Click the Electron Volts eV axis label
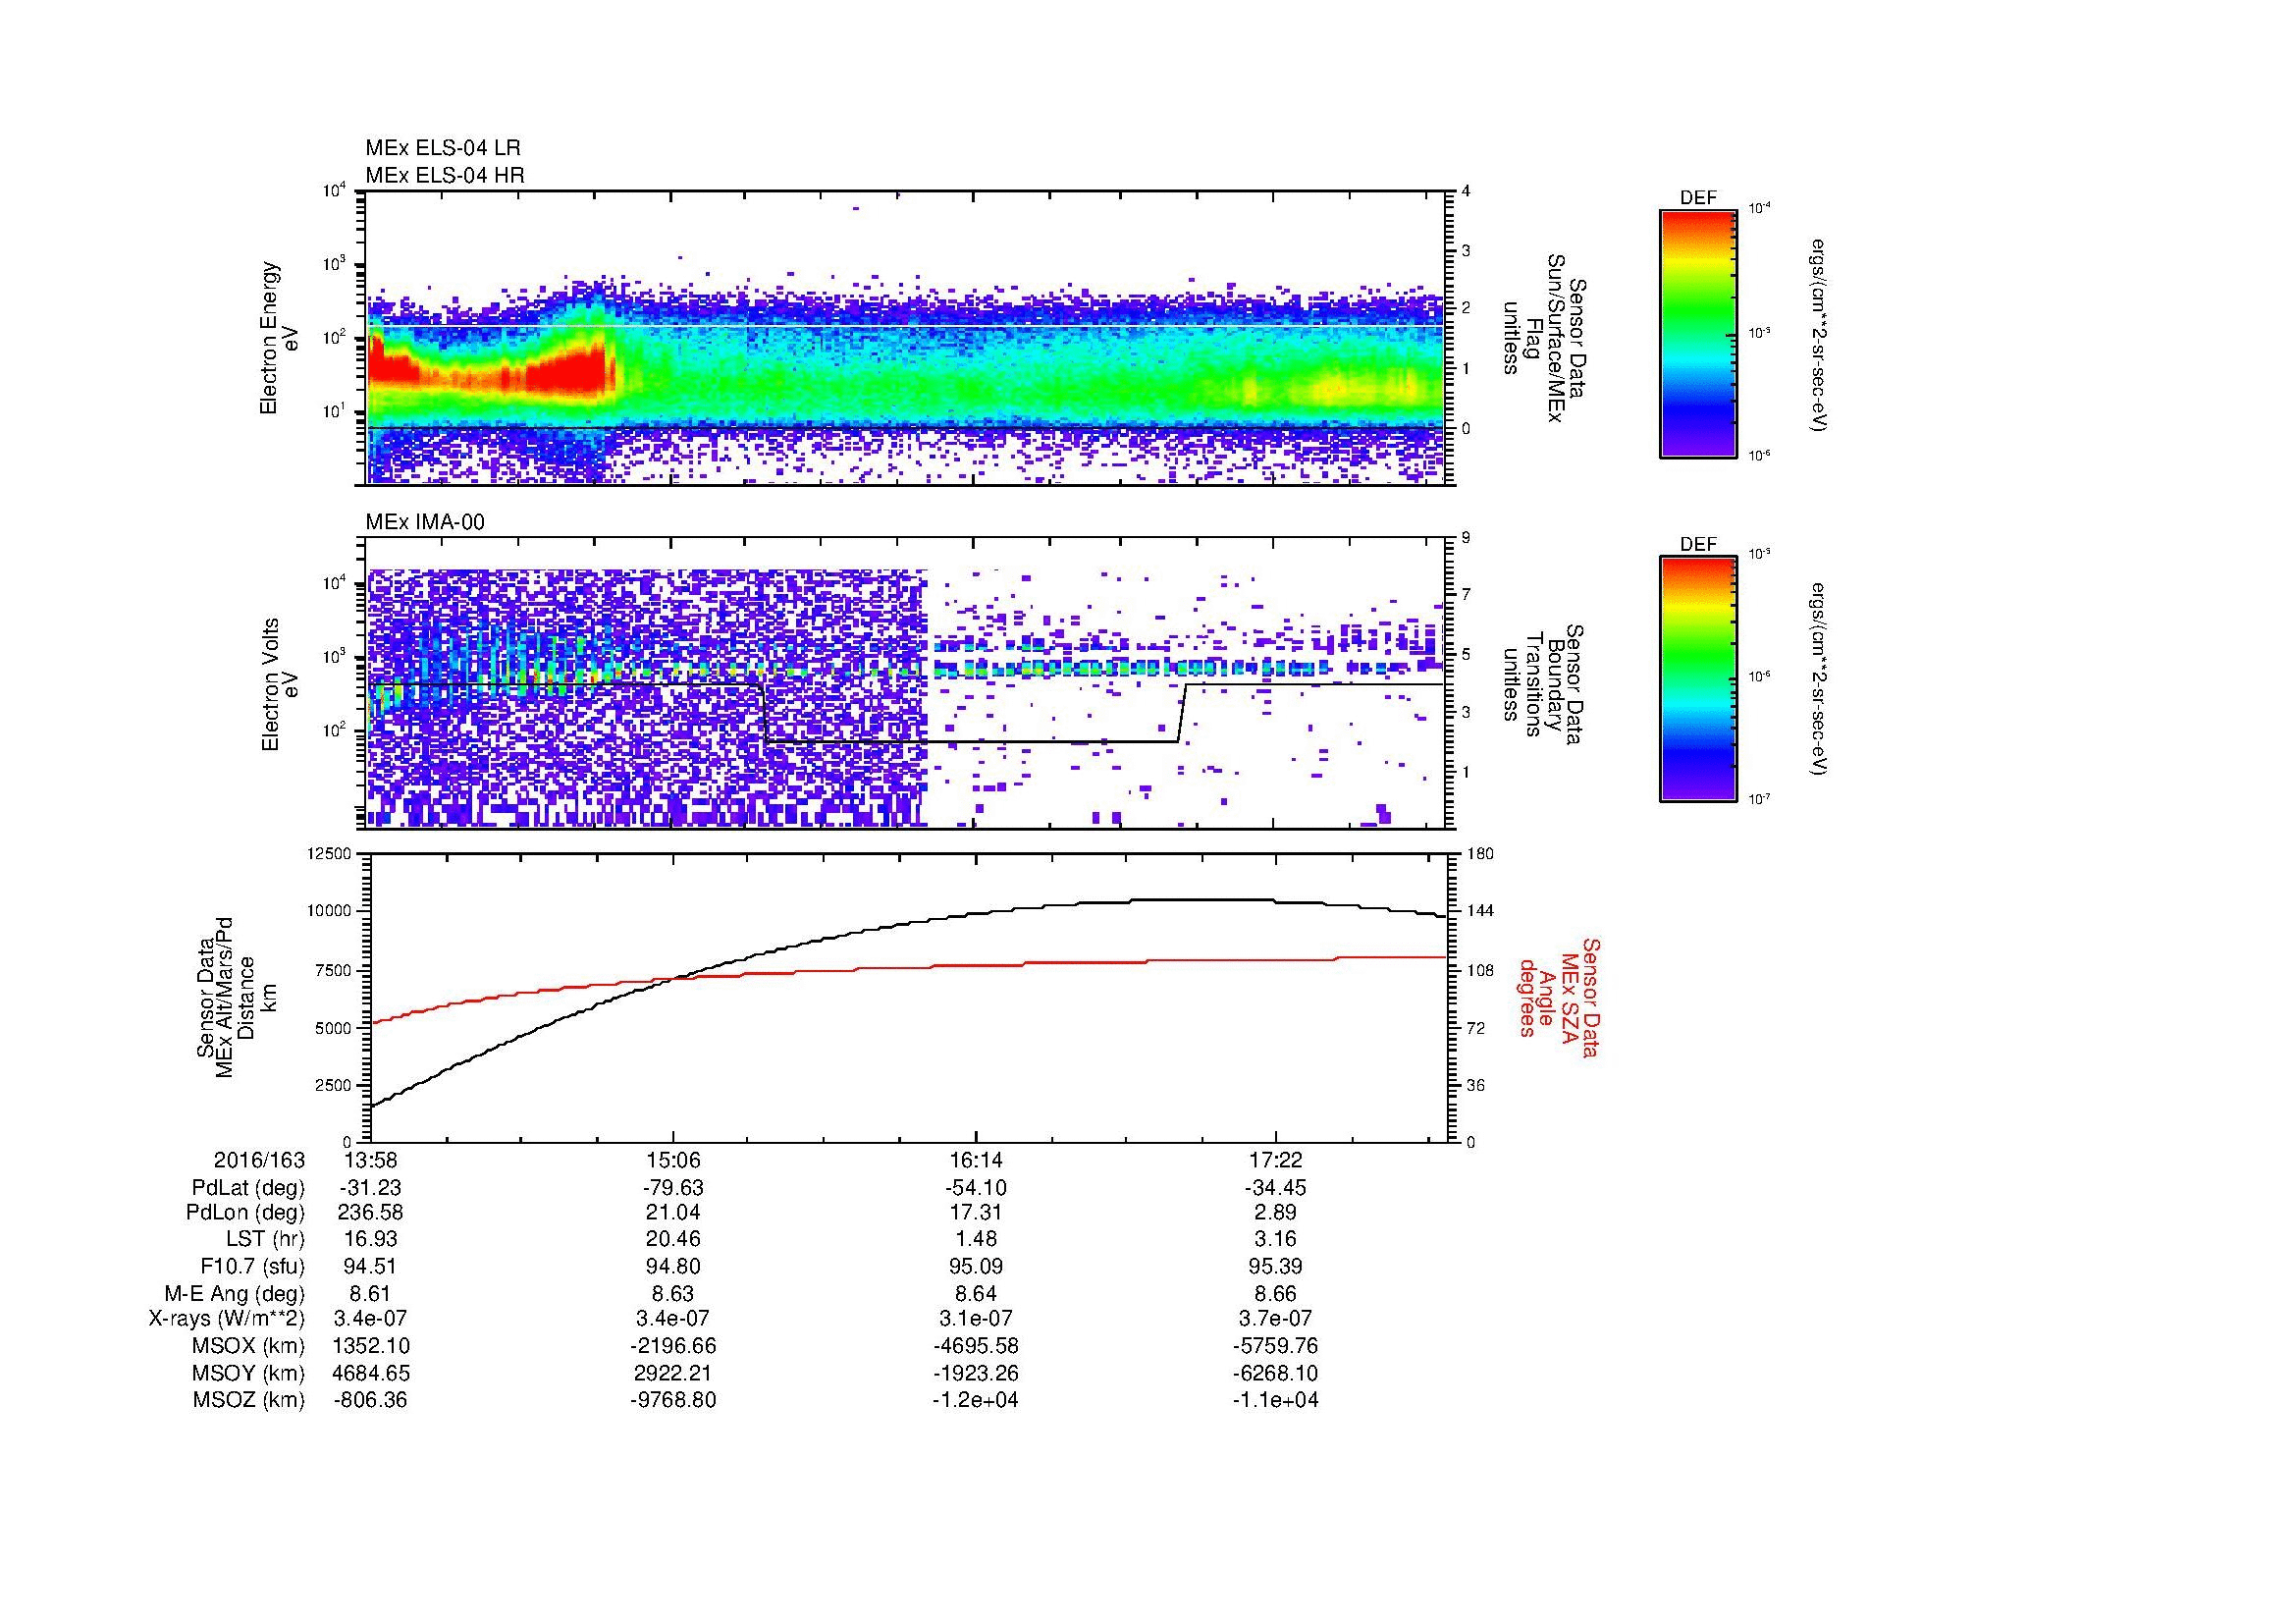 pyautogui.click(x=281, y=685)
